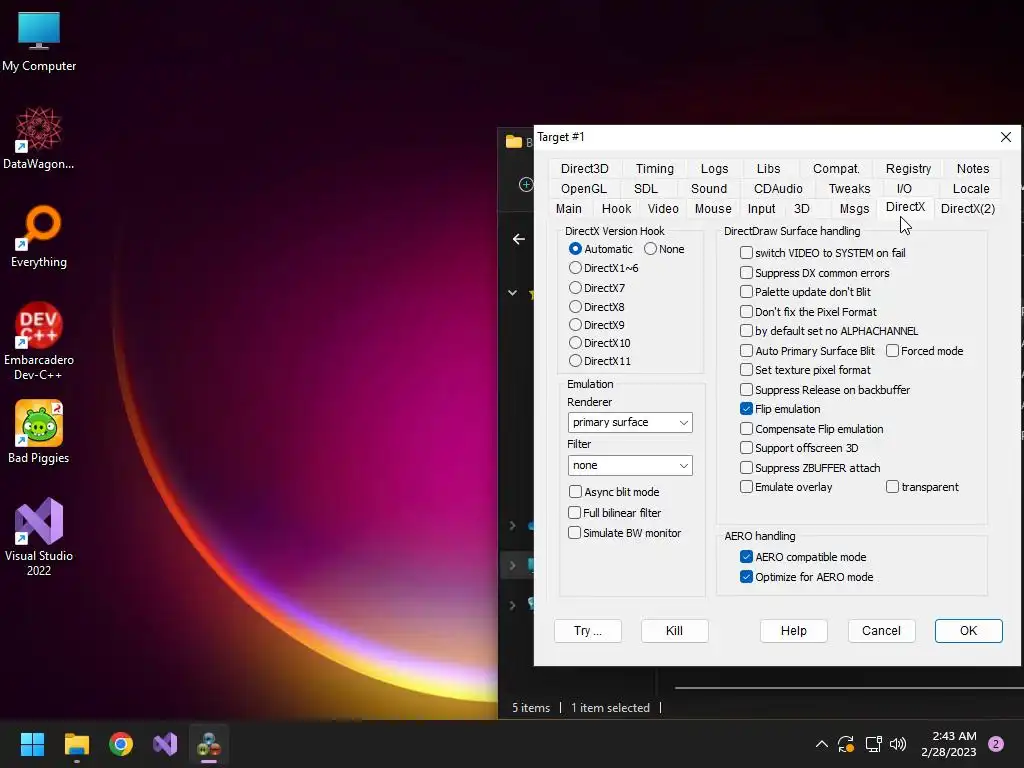
Task: Choose the DirectX10 radio option
Action: (600, 343)
